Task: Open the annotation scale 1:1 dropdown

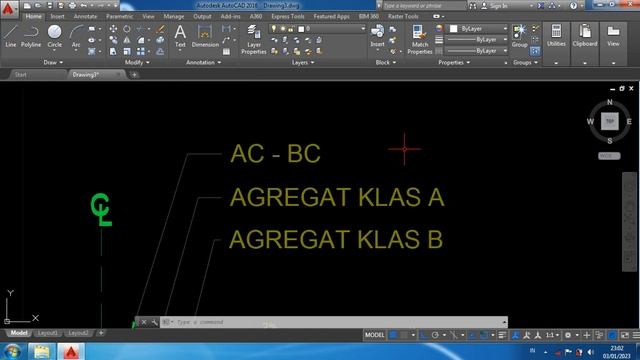Action: click(553, 335)
